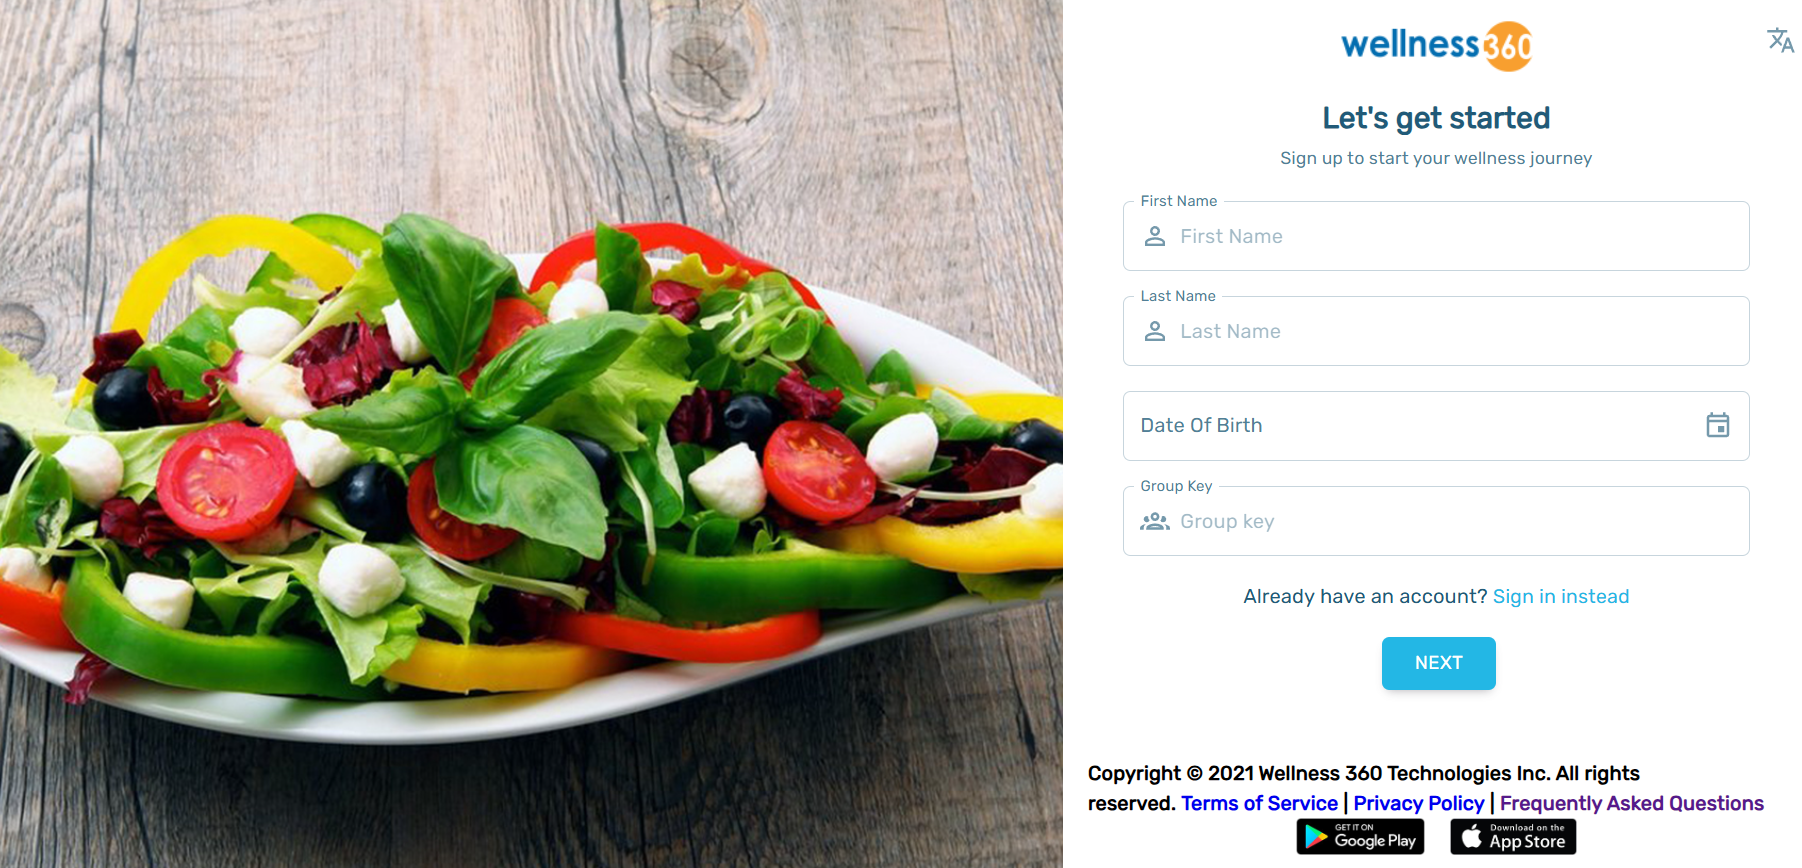Focus the Last Name input field

click(1436, 331)
